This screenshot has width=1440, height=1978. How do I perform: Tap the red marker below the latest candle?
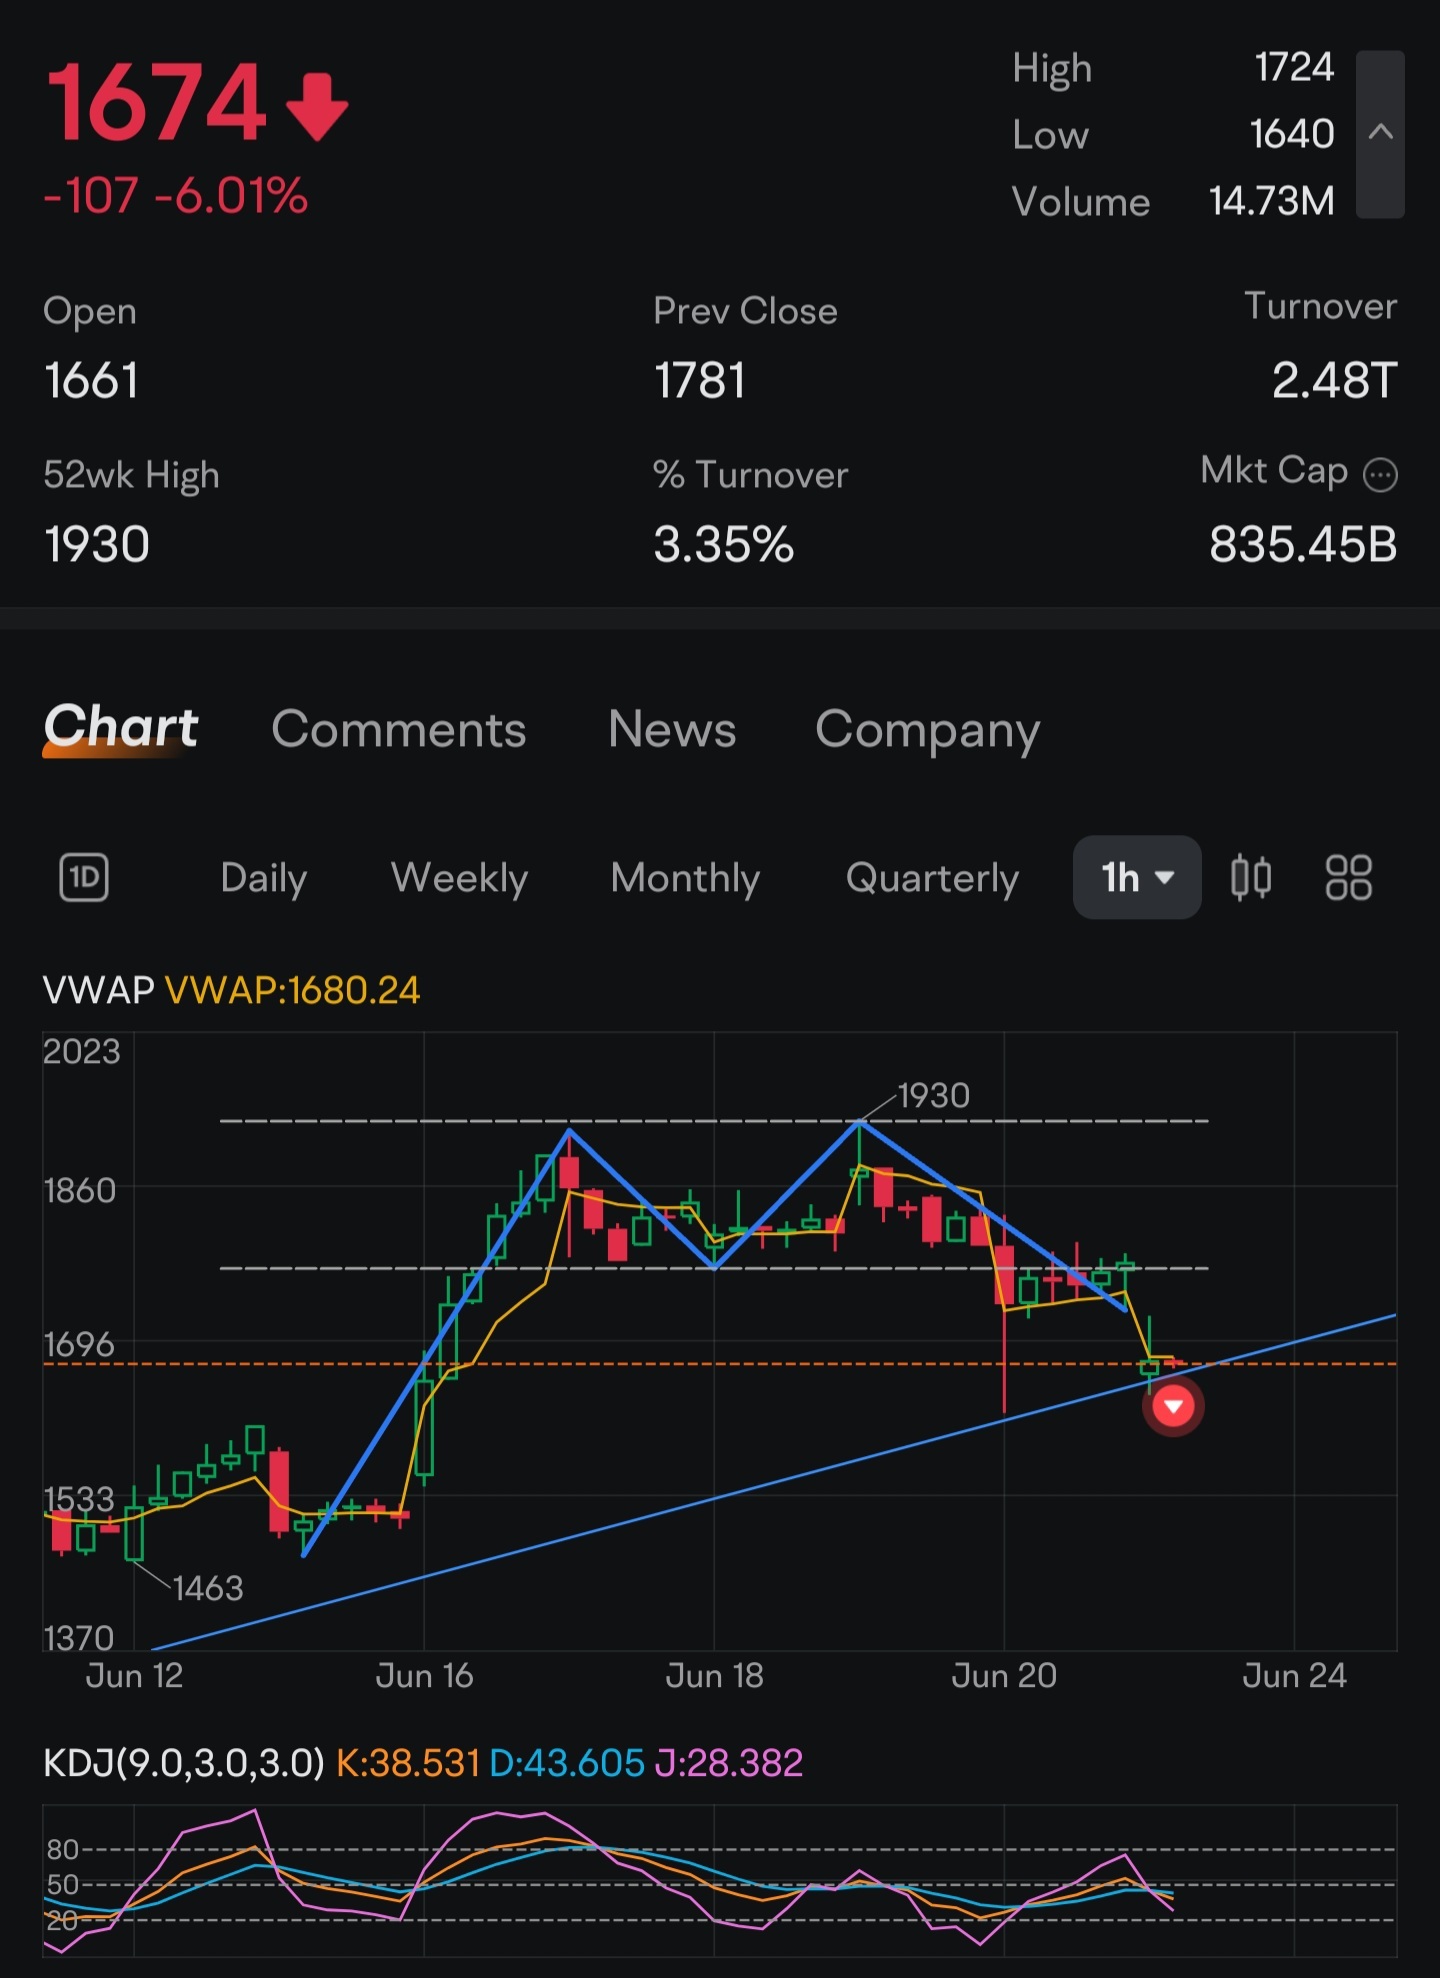tap(1173, 1406)
